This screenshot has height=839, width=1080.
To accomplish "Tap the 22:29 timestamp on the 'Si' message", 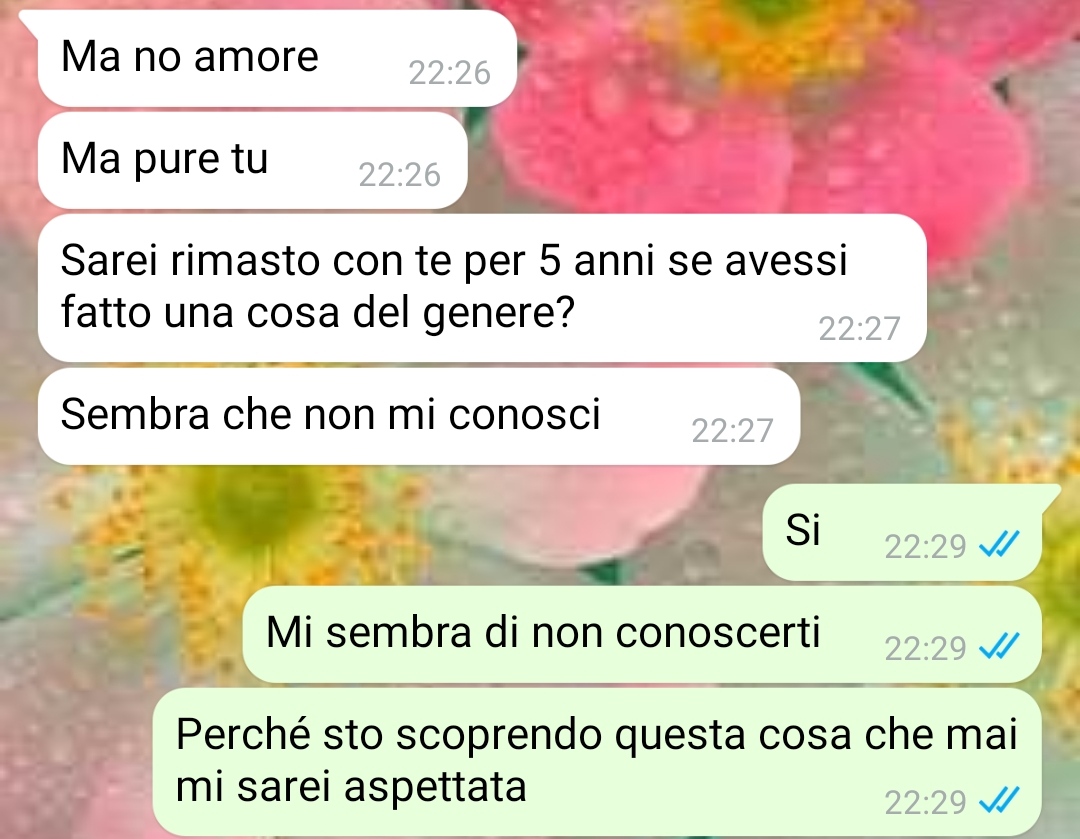I will click(x=925, y=547).
